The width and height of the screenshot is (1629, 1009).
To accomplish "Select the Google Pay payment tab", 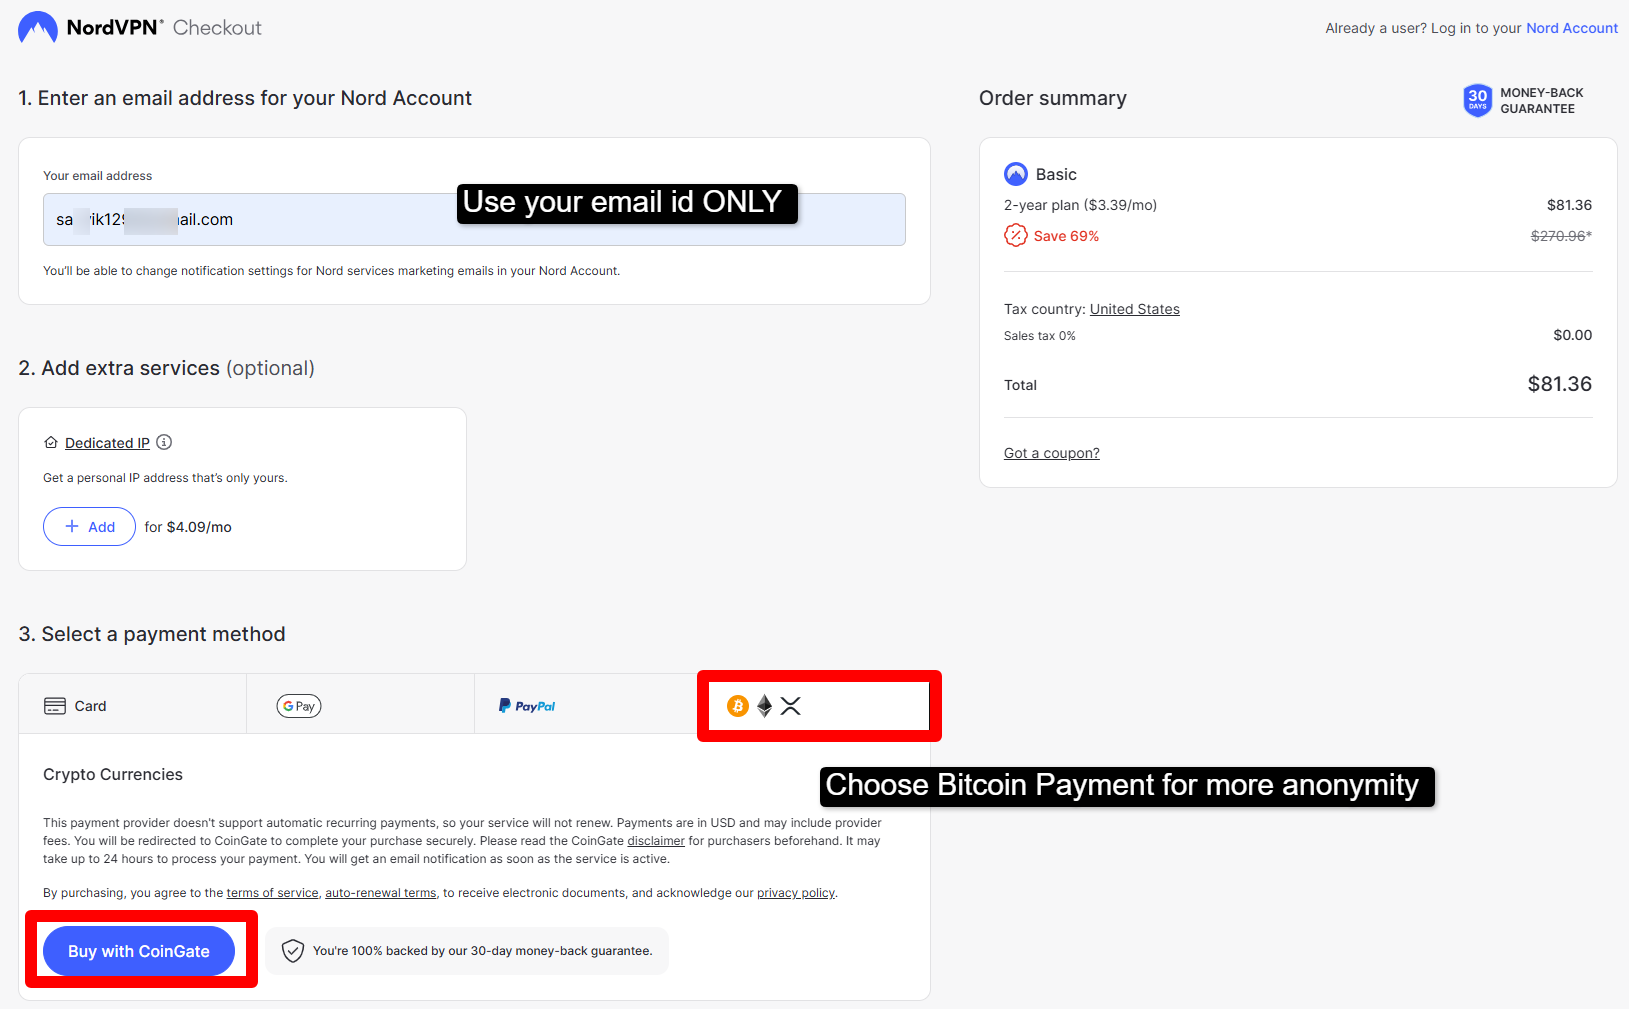I will pos(360,706).
